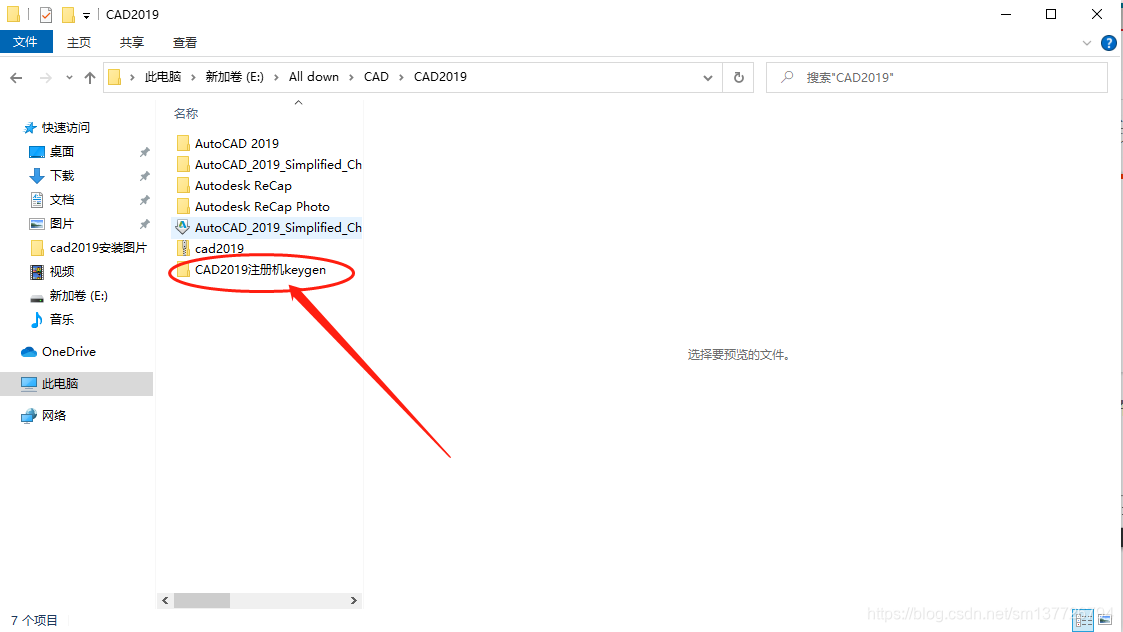1123x632 pixels.
Task: Refresh the CAD2019 folder view
Action: [x=738, y=77]
